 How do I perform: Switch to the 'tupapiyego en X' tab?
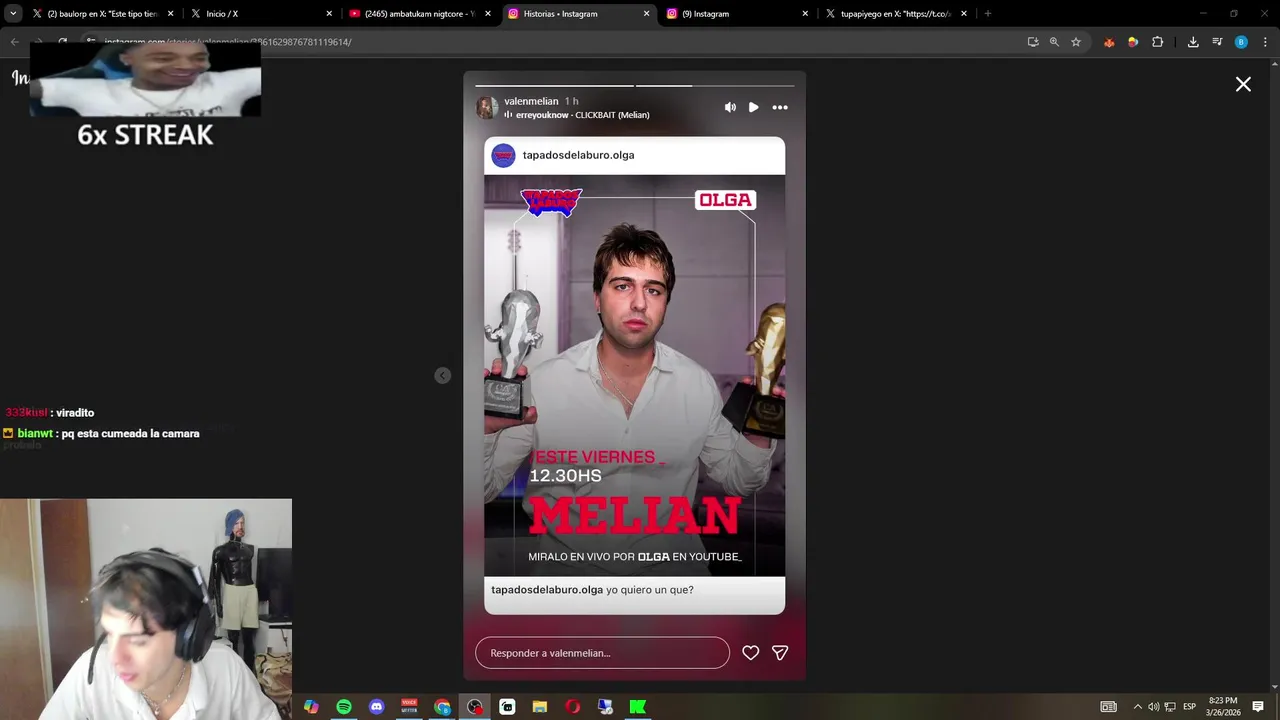[x=895, y=14]
